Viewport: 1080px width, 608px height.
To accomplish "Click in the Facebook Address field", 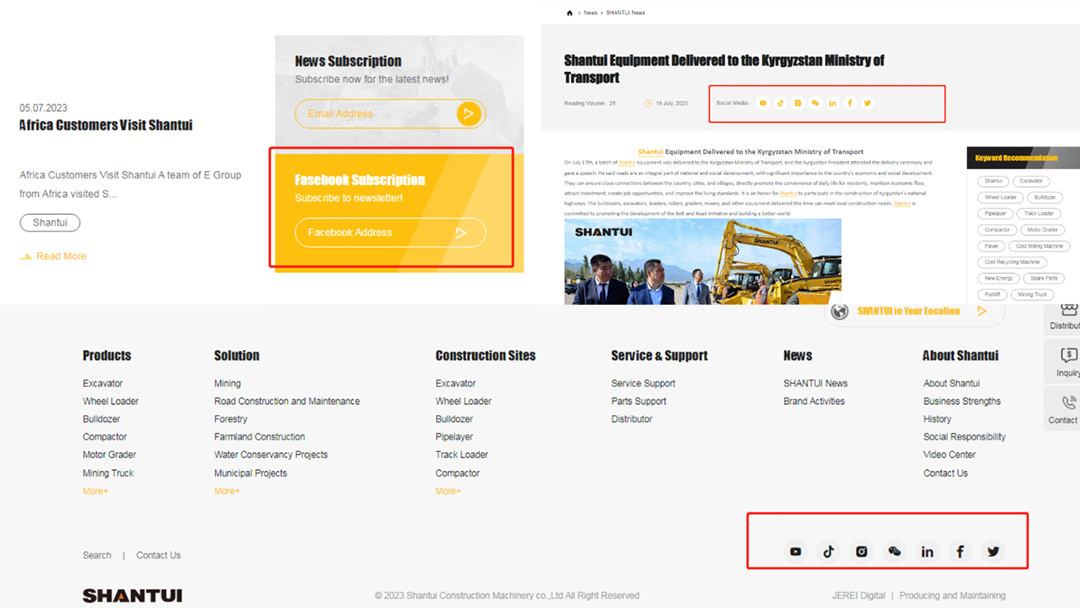I will [391, 233].
